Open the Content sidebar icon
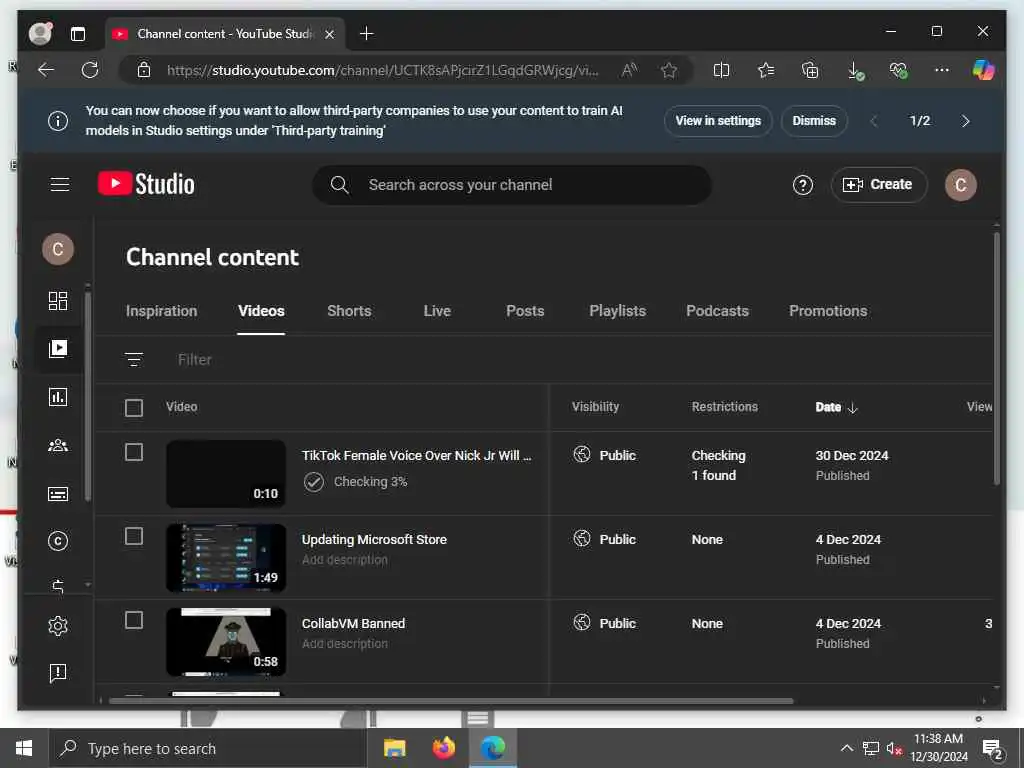 [x=57, y=349]
